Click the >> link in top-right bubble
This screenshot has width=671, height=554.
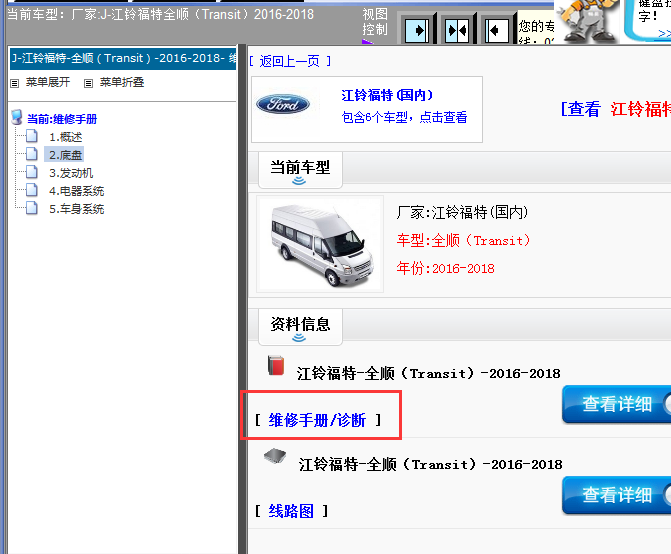pyautogui.click(x=664, y=33)
